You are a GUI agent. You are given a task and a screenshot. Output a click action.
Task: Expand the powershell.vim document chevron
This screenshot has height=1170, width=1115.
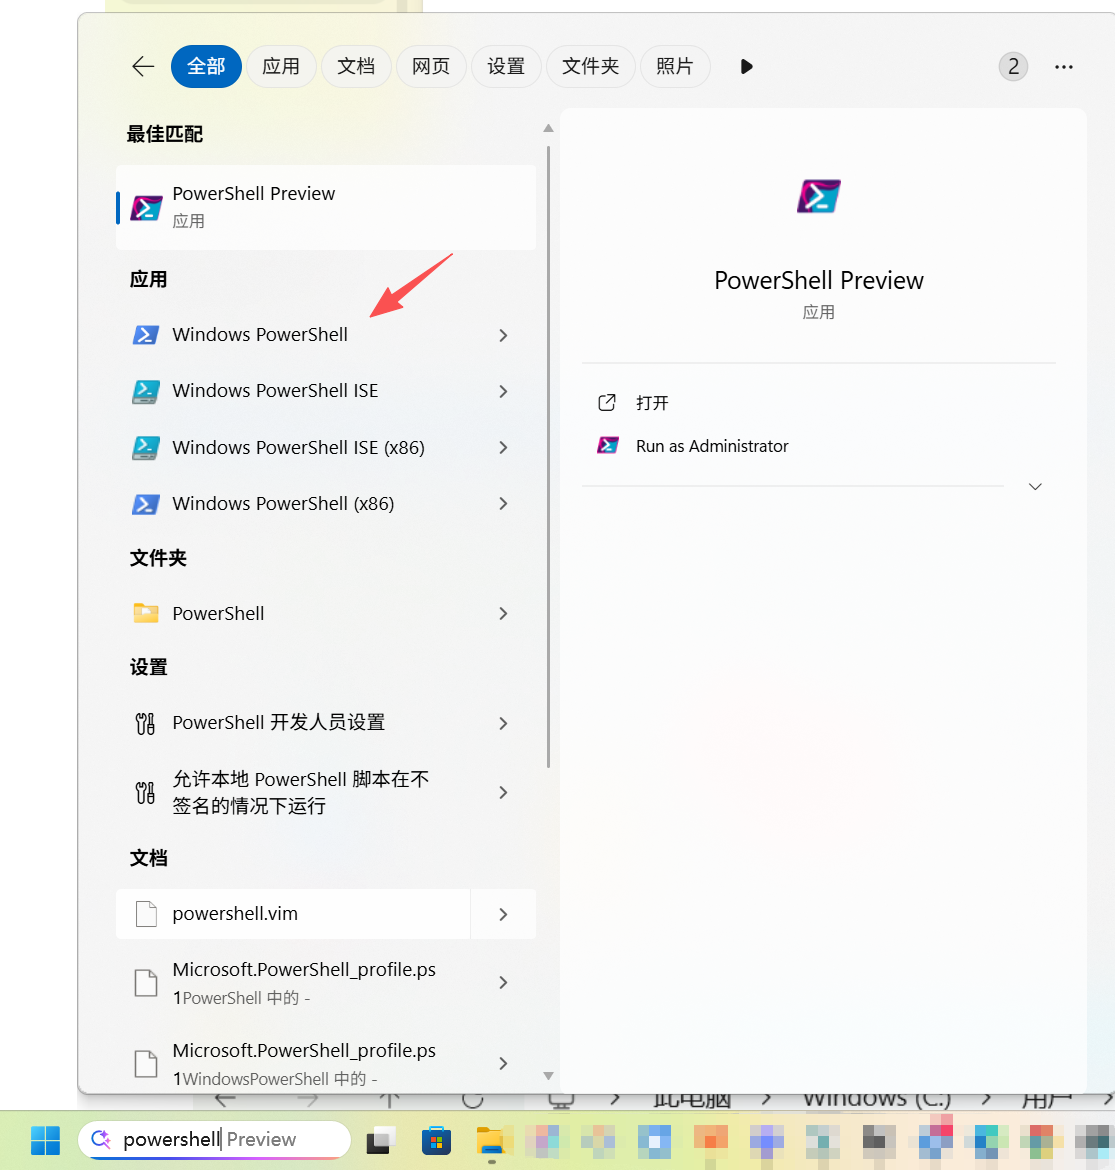click(x=504, y=914)
